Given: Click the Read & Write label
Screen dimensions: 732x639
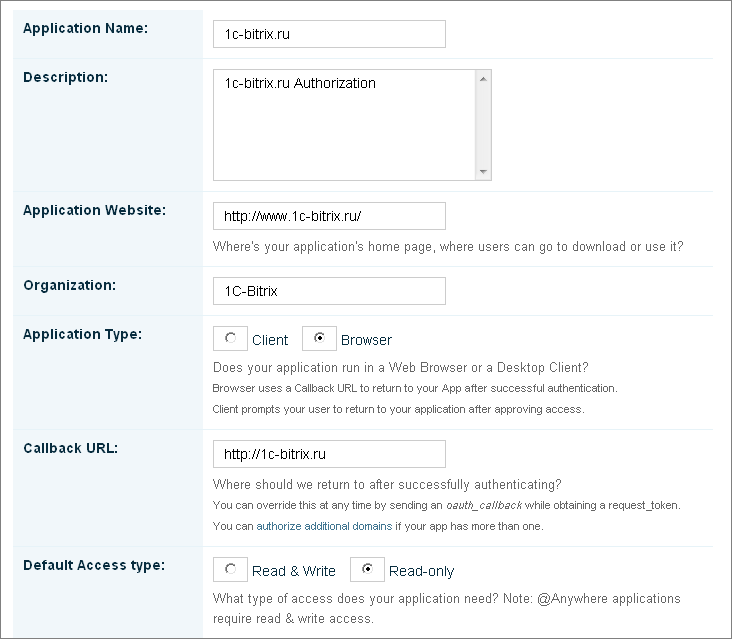Looking at the screenshot, I should click(294, 571).
